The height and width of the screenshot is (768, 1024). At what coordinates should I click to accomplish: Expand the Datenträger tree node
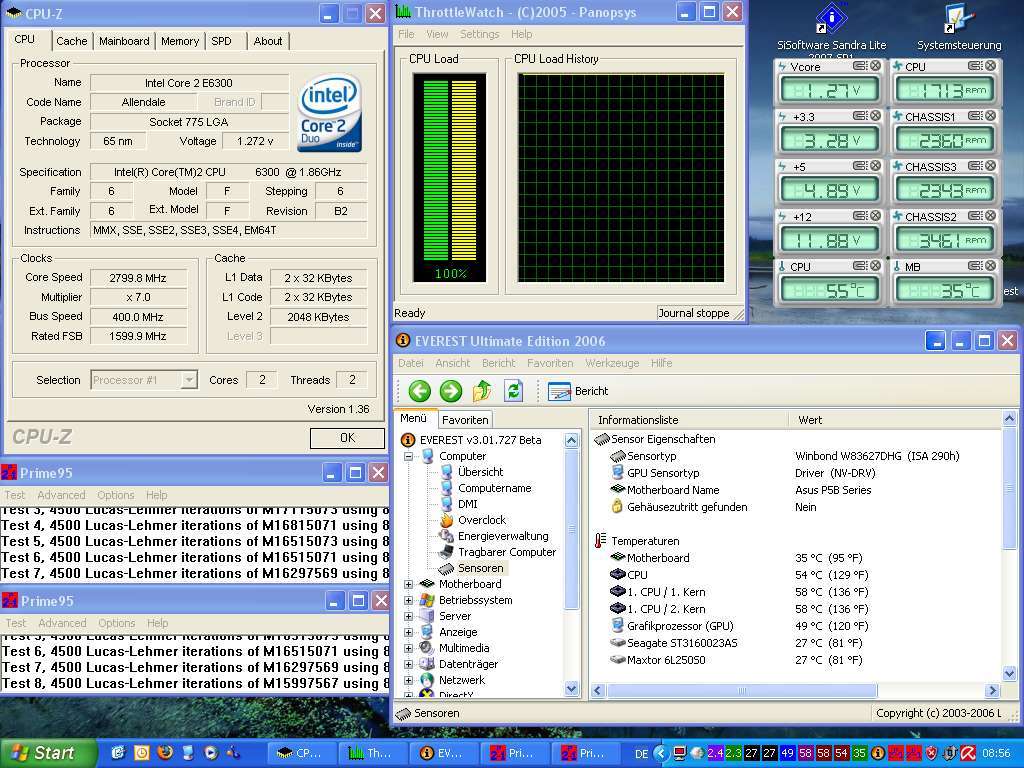click(x=408, y=664)
